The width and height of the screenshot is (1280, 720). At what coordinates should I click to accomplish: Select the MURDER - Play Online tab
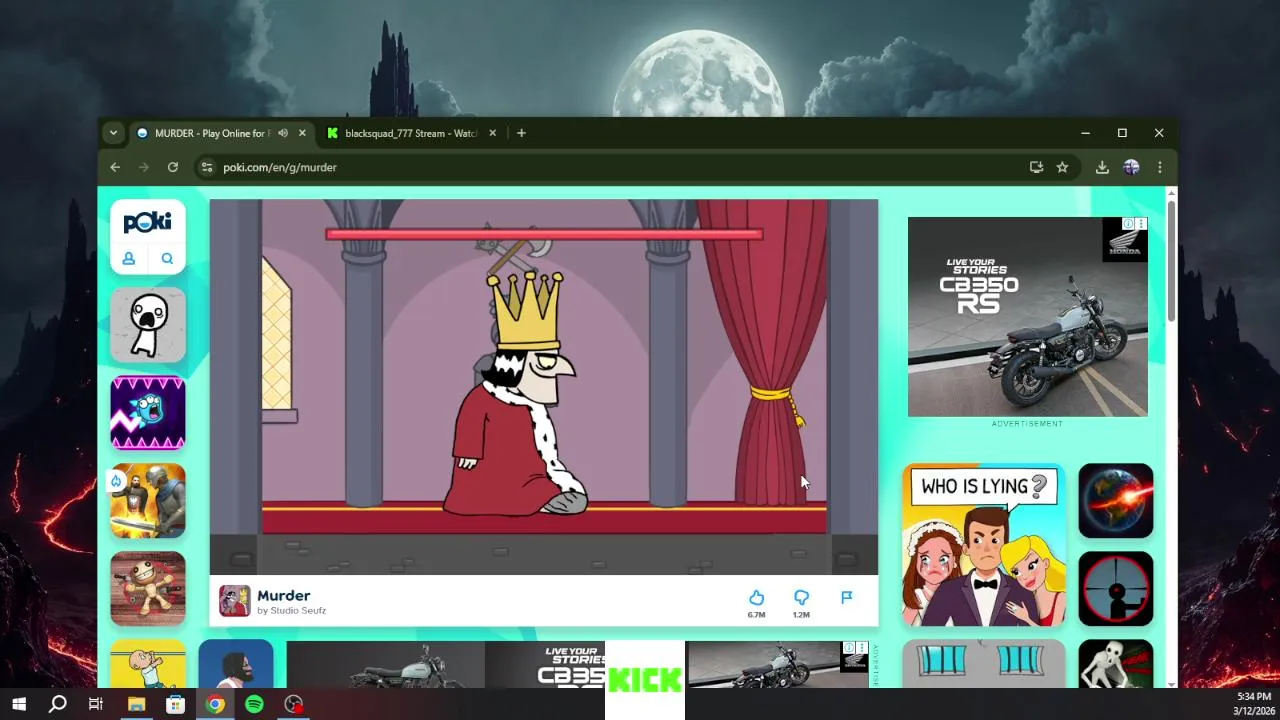coord(210,133)
